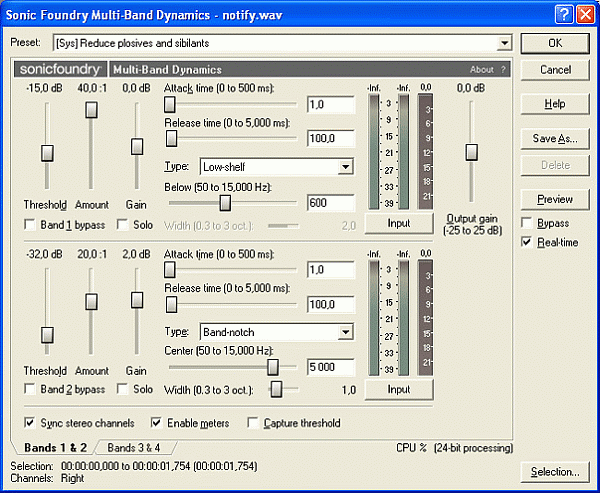600x493 pixels.
Task: Click the Center frequency field showing 5 000
Action: [331, 367]
